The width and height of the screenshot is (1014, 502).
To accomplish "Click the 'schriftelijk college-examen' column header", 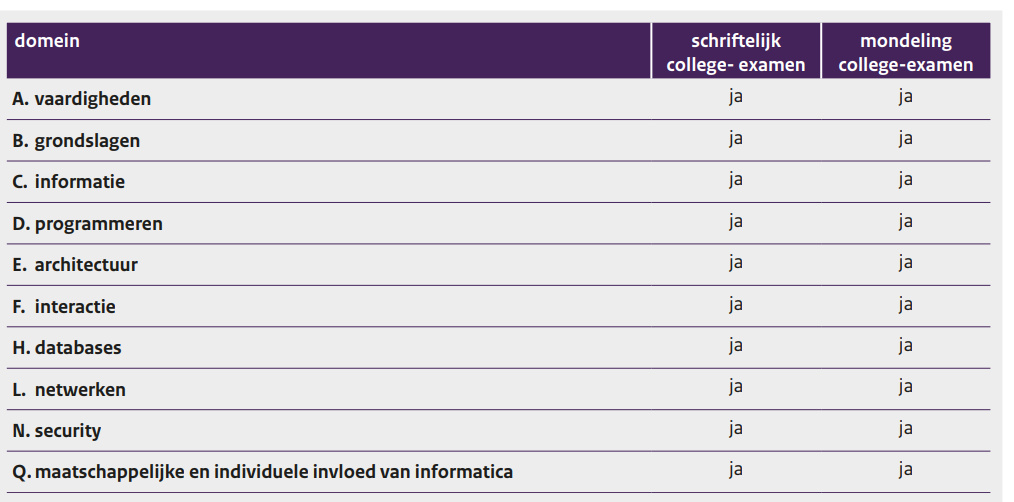I will (x=735, y=53).
